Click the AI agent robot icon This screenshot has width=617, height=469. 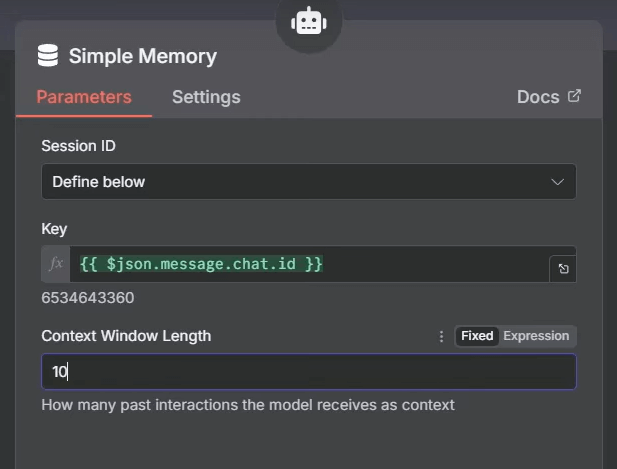[x=309, y=21]
